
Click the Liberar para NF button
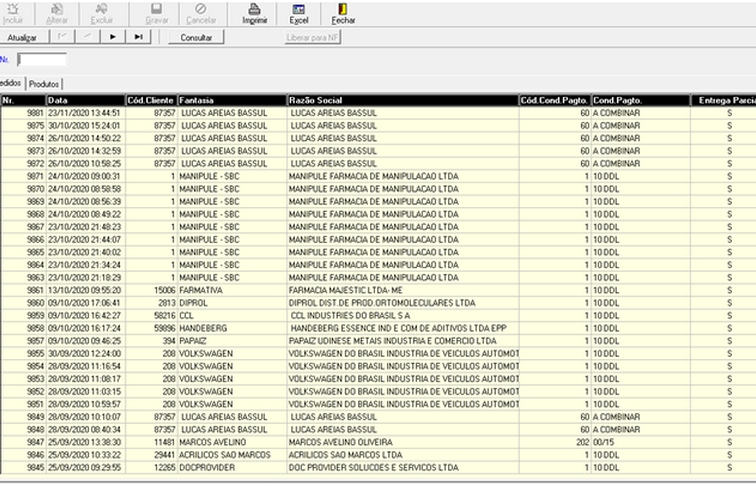(x=313, y=37)
